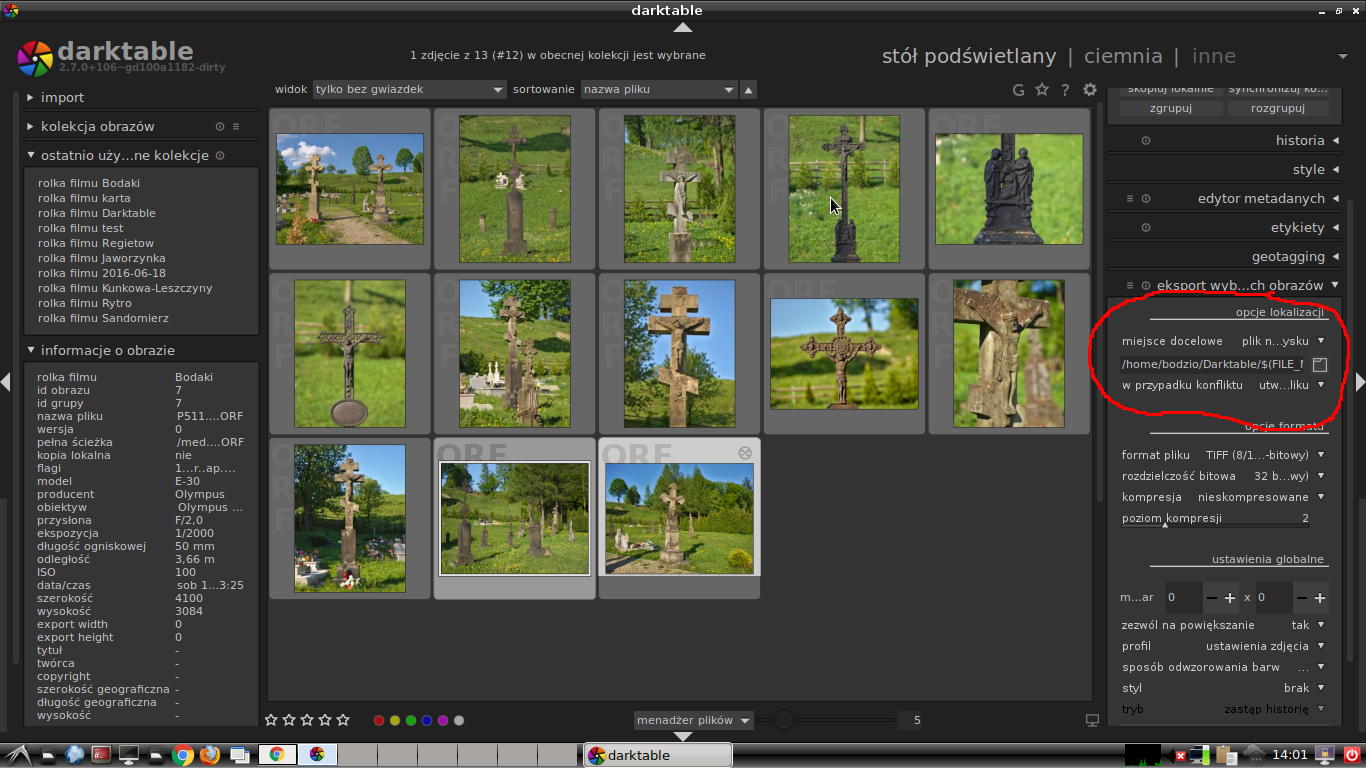Set rating with the first star
The width and height of the screenshot is (1366, 768).
tap(271, 720)
